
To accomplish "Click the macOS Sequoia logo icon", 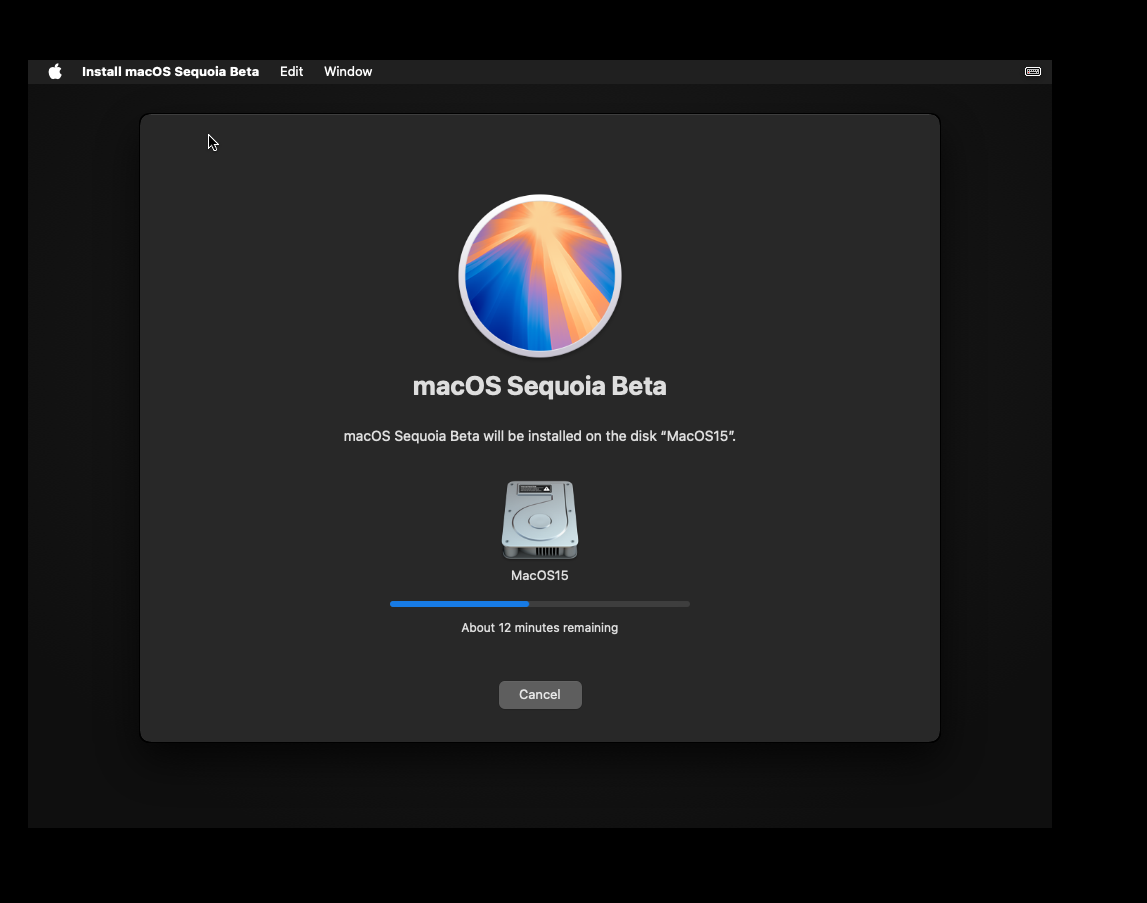I will [540, 276].
